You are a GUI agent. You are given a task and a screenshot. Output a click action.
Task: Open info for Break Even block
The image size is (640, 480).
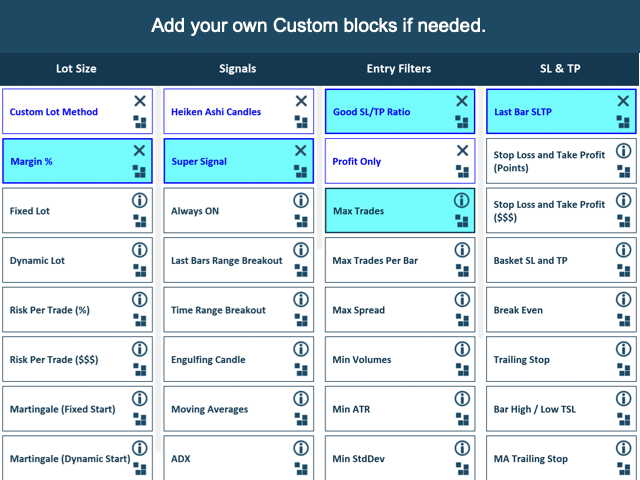pyautogui.click(x=623, y=300)
